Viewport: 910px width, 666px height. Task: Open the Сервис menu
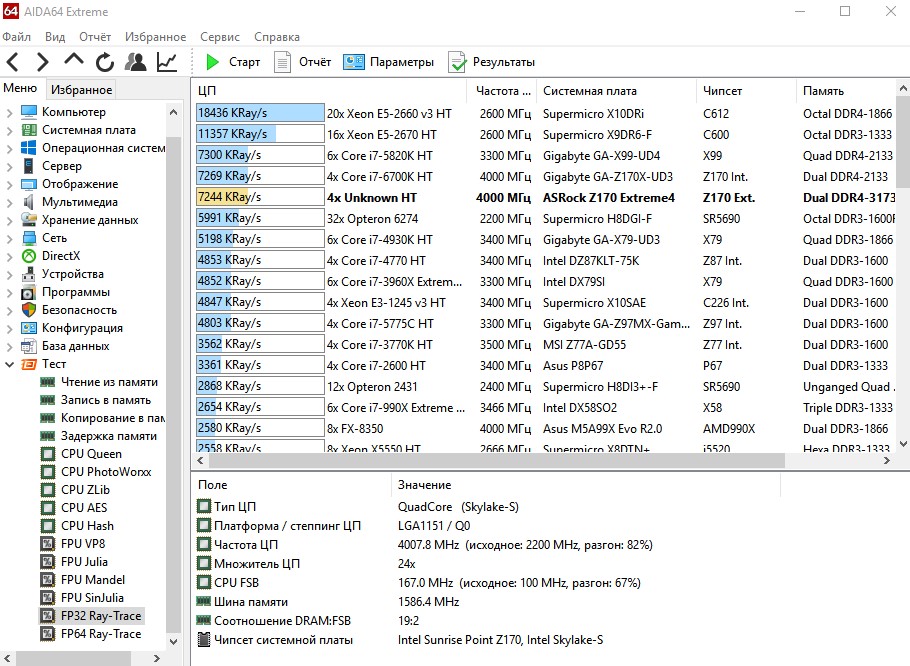pyautogui.click(x=220, y=37)
